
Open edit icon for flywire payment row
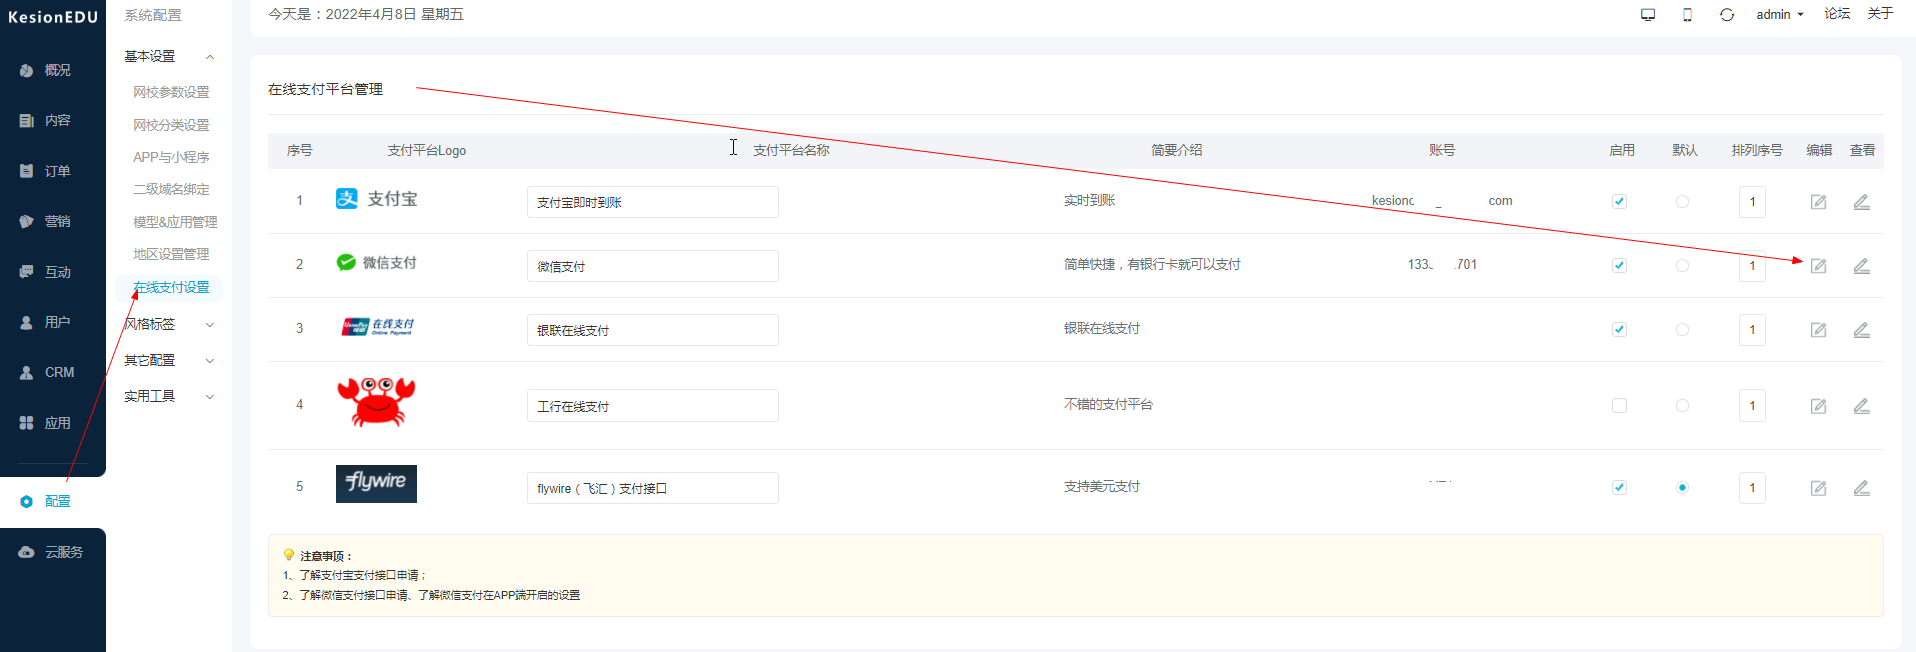point(1818,488)
